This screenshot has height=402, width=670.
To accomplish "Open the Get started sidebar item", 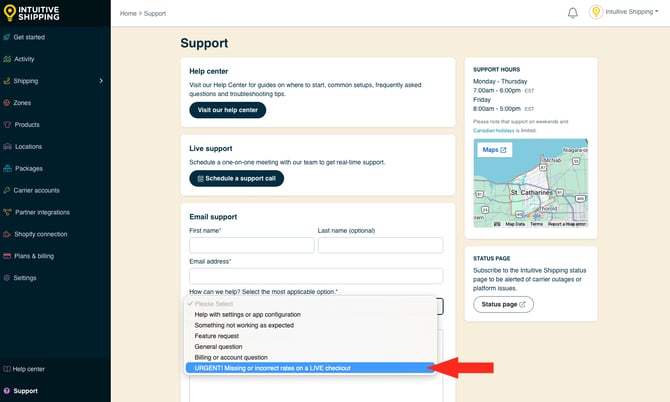I will pos(29,37).
